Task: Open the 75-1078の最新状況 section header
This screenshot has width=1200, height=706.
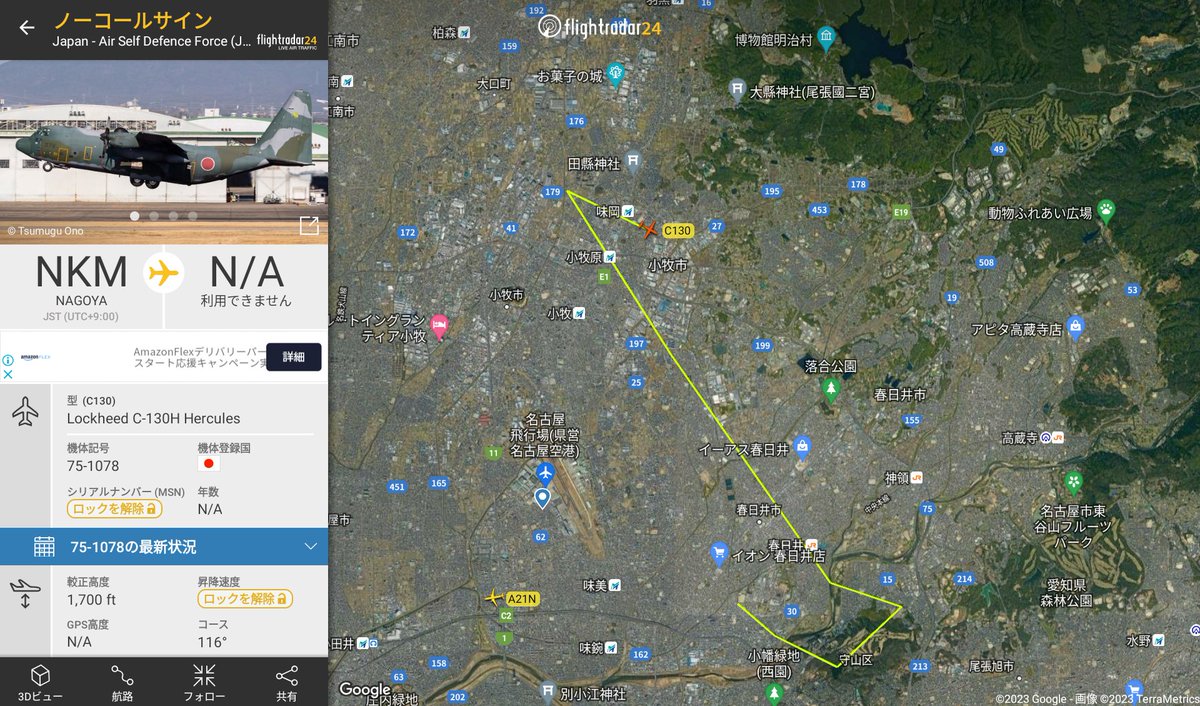Action: tap(164, 546)
